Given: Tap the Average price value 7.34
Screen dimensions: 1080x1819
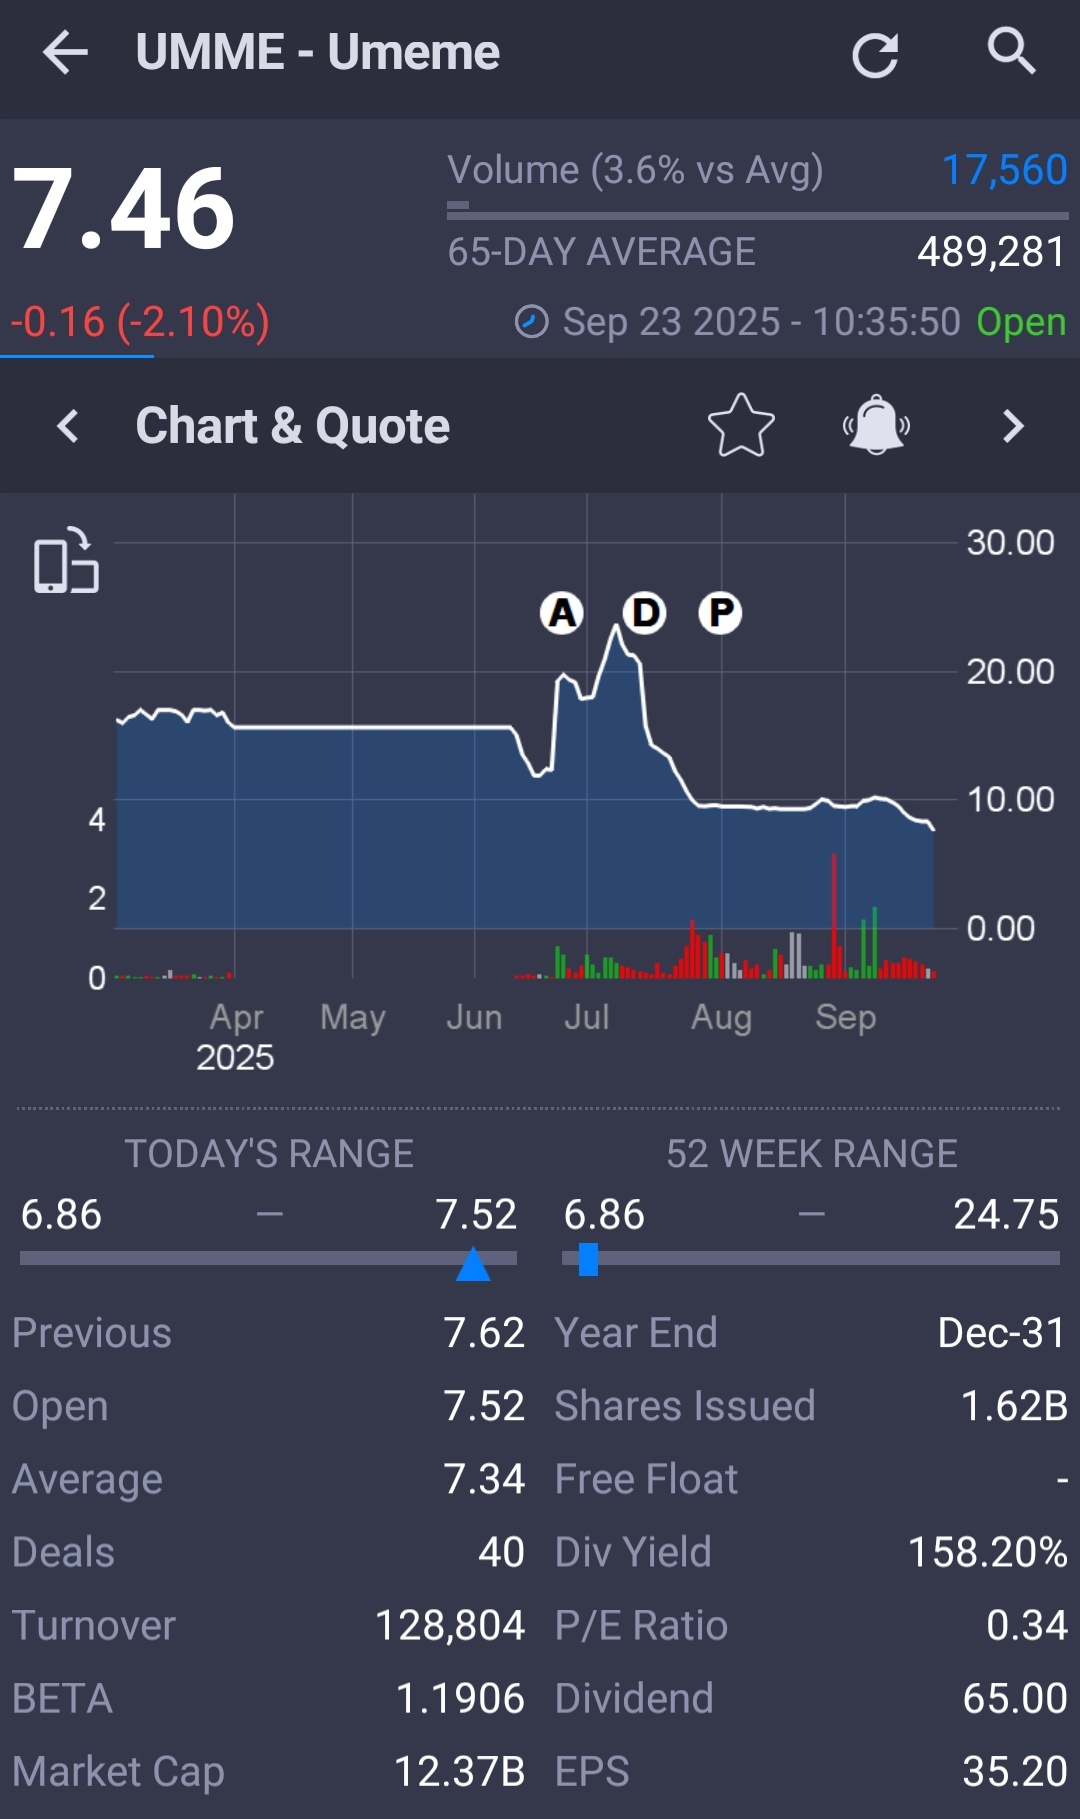Looking at the screenshot, I should pos(484,1479).
